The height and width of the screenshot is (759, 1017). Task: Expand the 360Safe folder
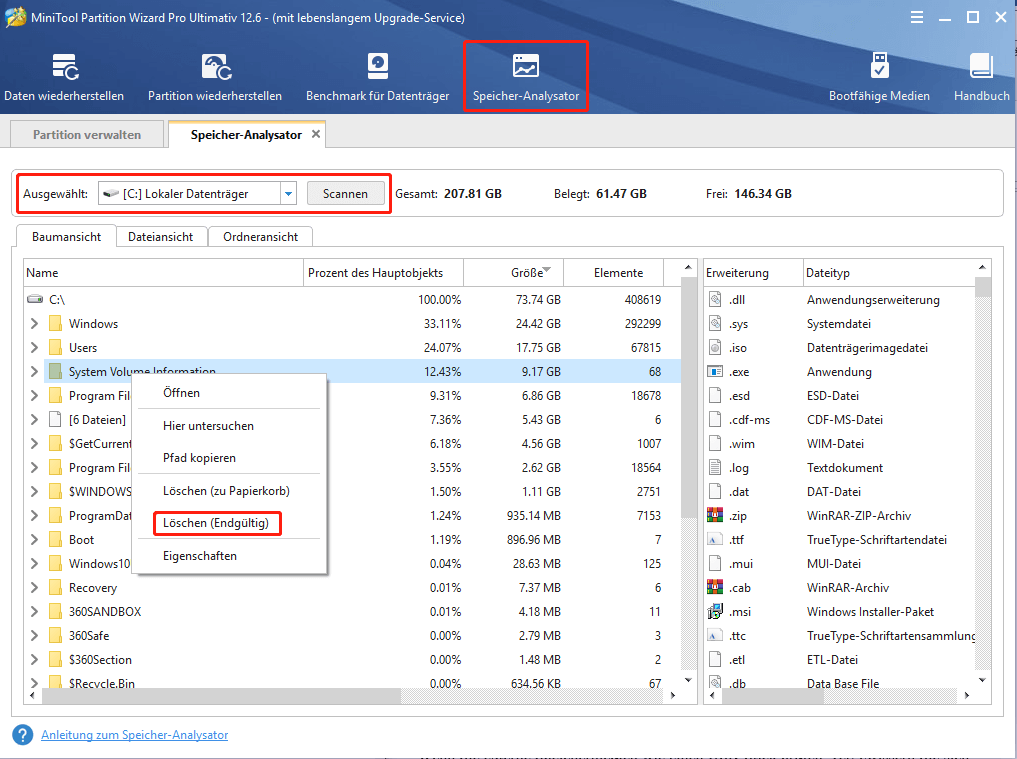pyautogui.click(x=34, y=636)
